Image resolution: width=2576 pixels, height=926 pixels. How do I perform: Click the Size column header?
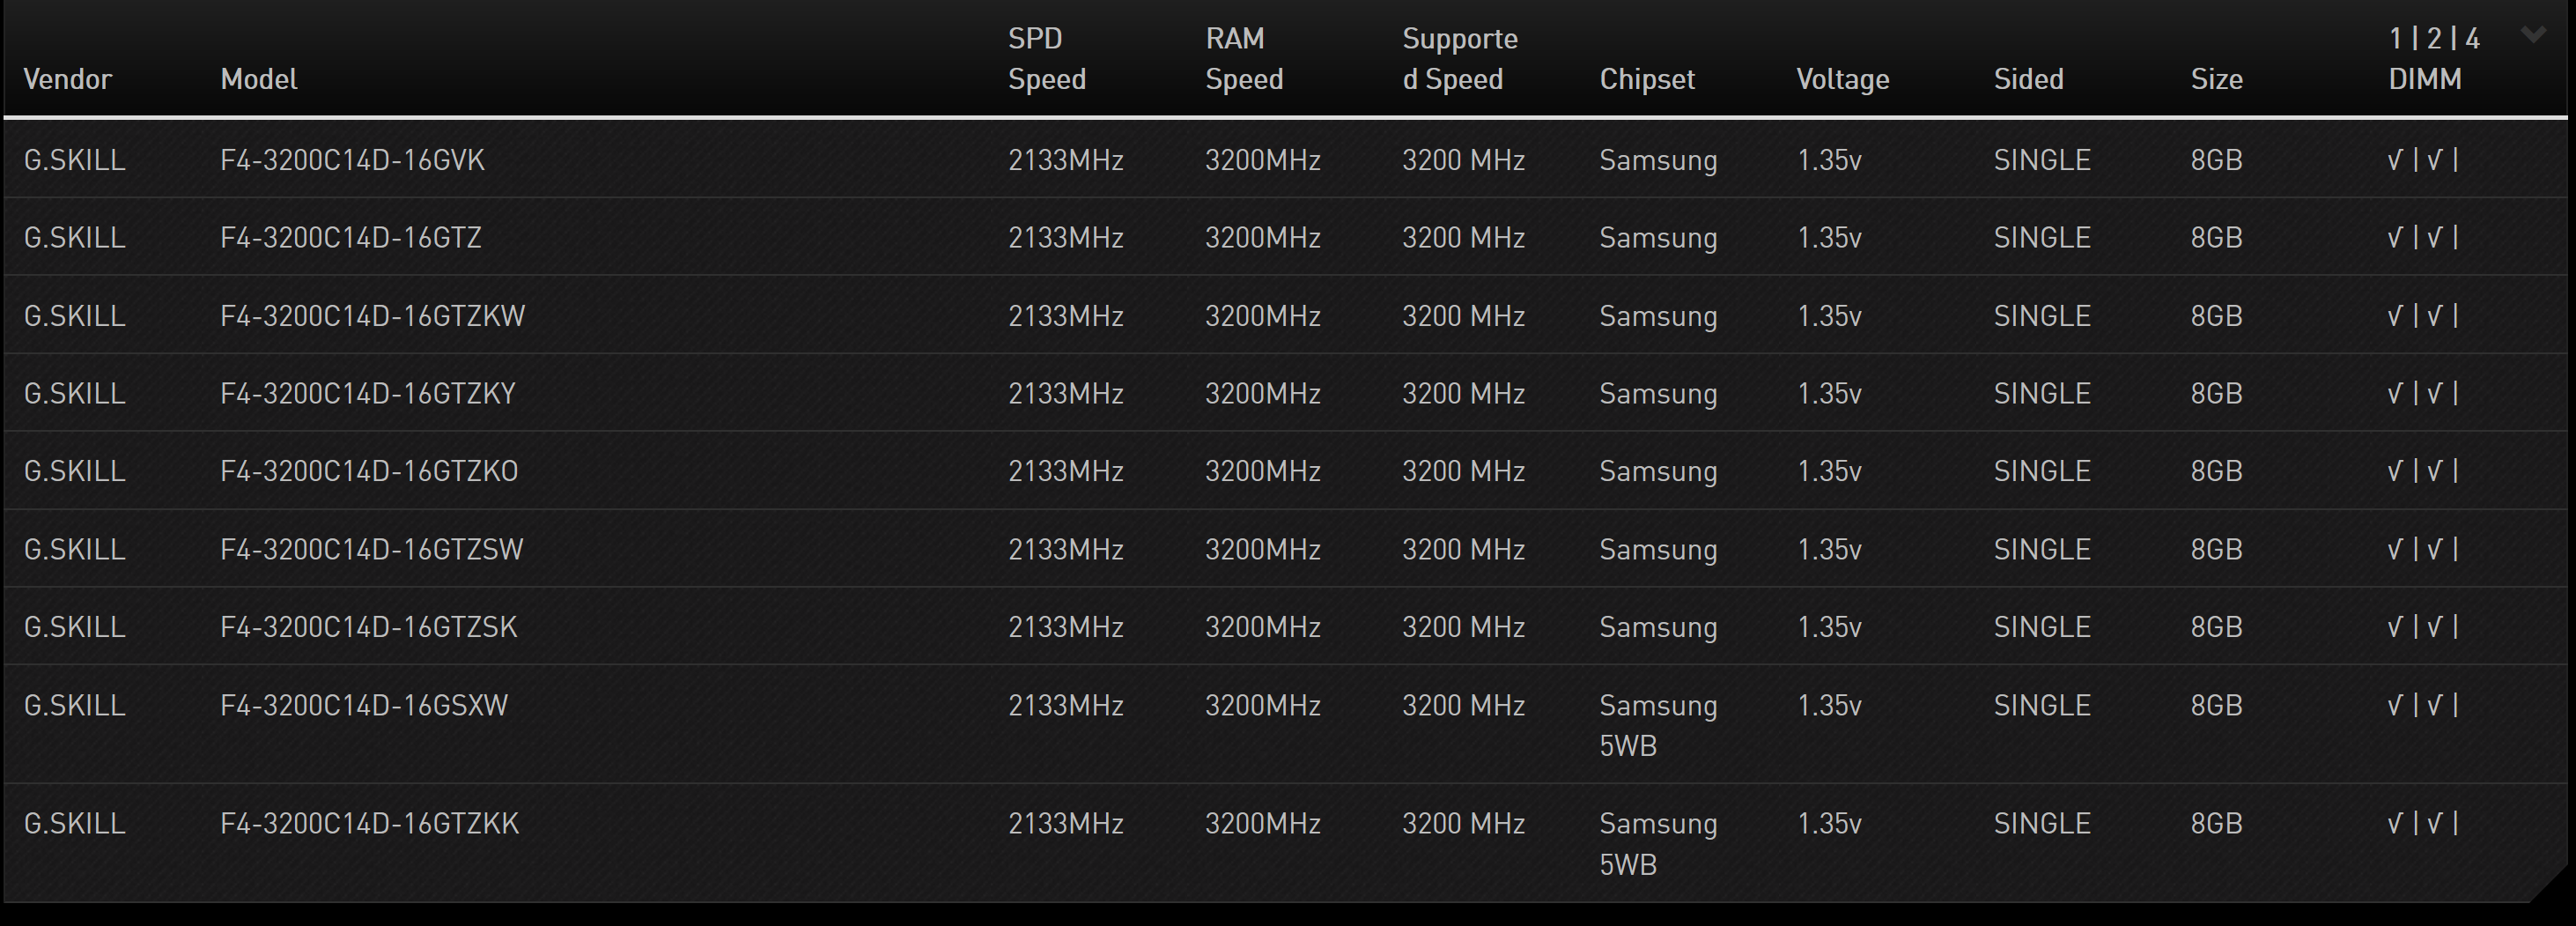2216,79
